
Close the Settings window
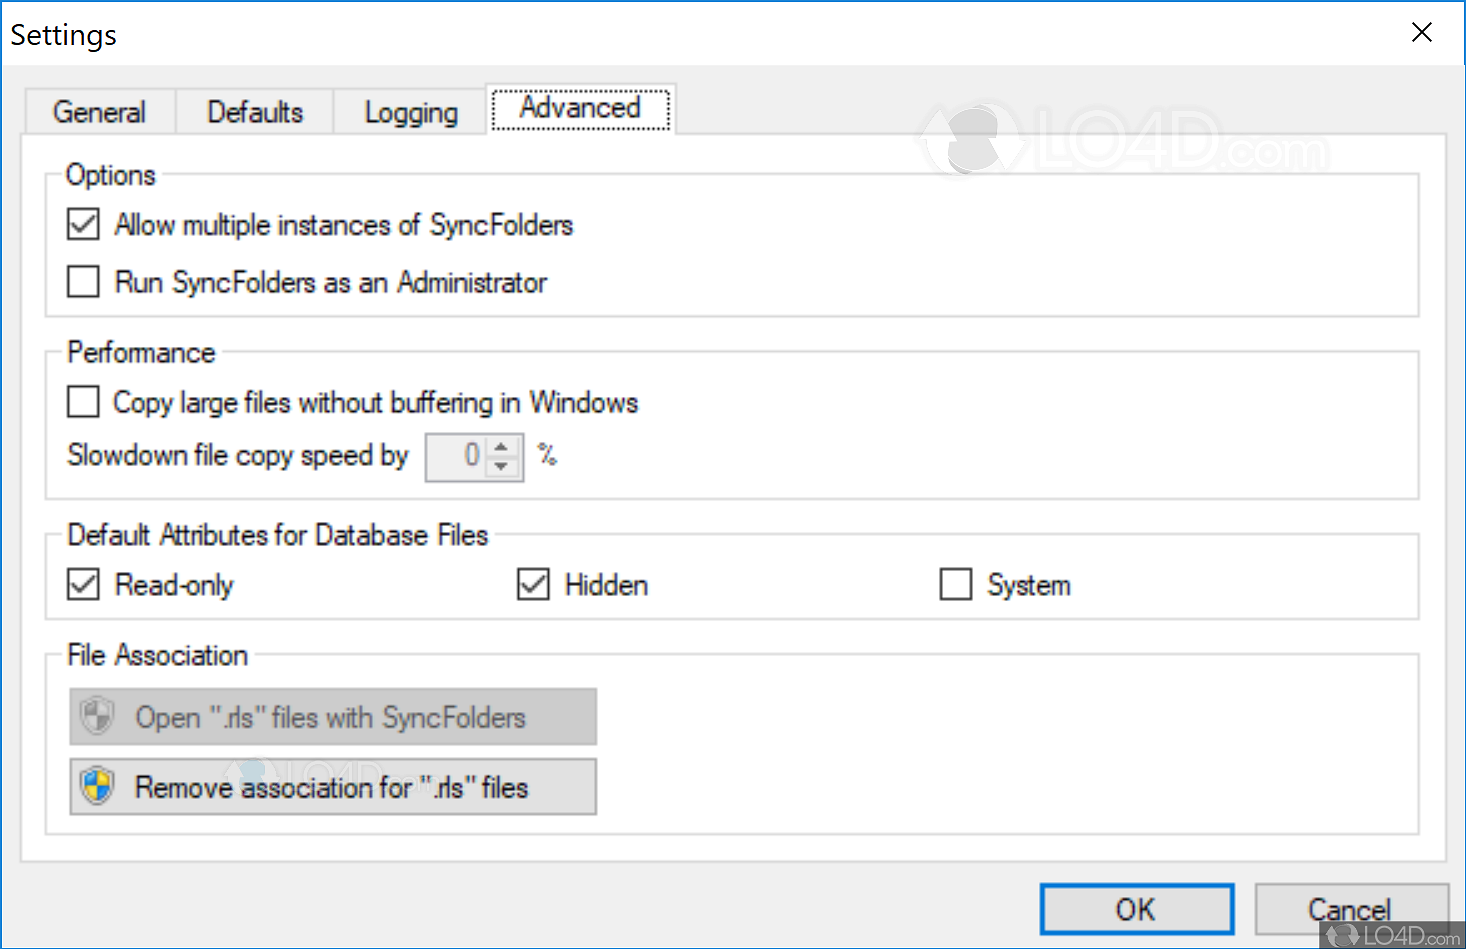(1422, 32)
